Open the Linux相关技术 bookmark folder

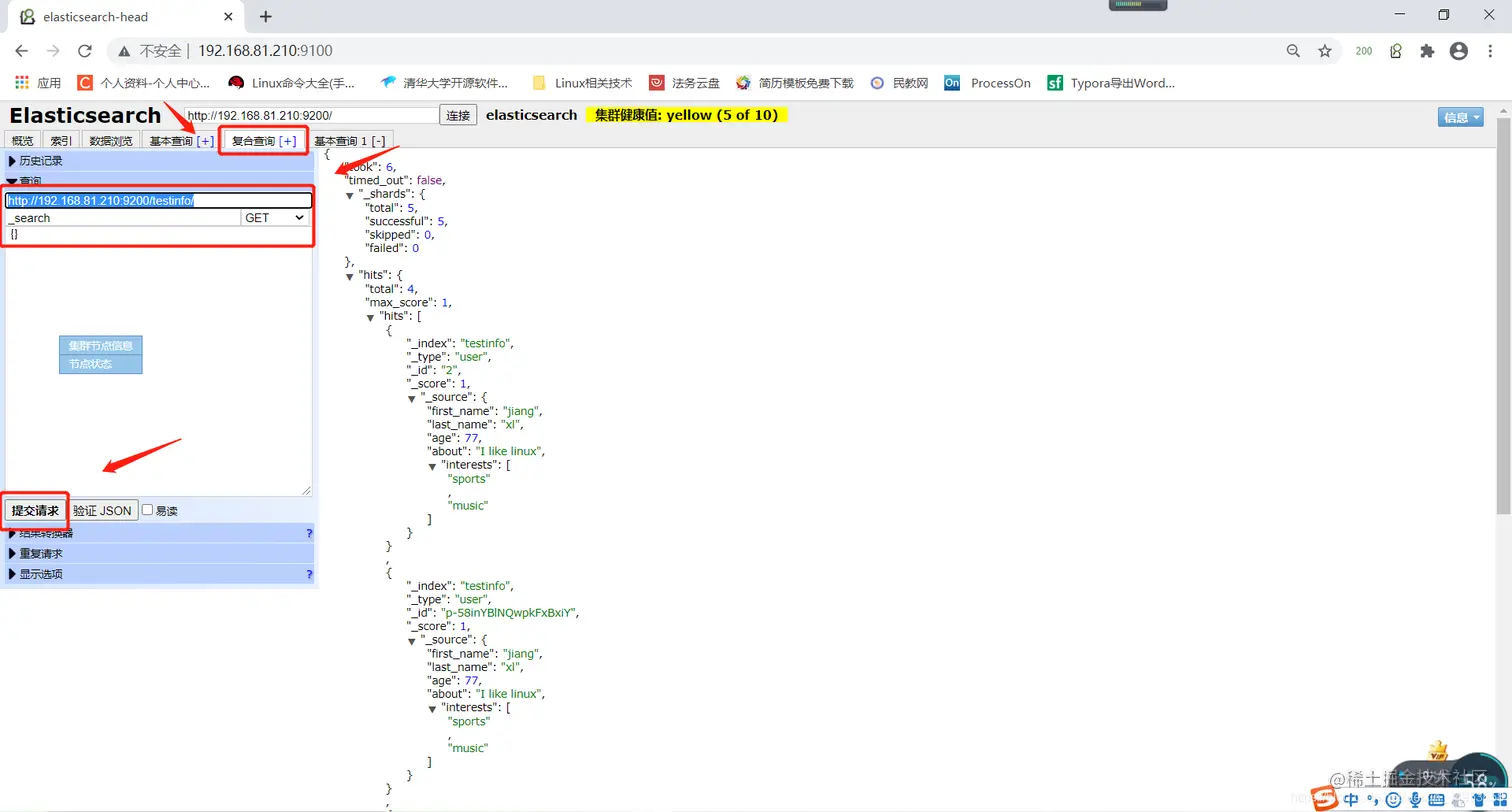(582, 83)
